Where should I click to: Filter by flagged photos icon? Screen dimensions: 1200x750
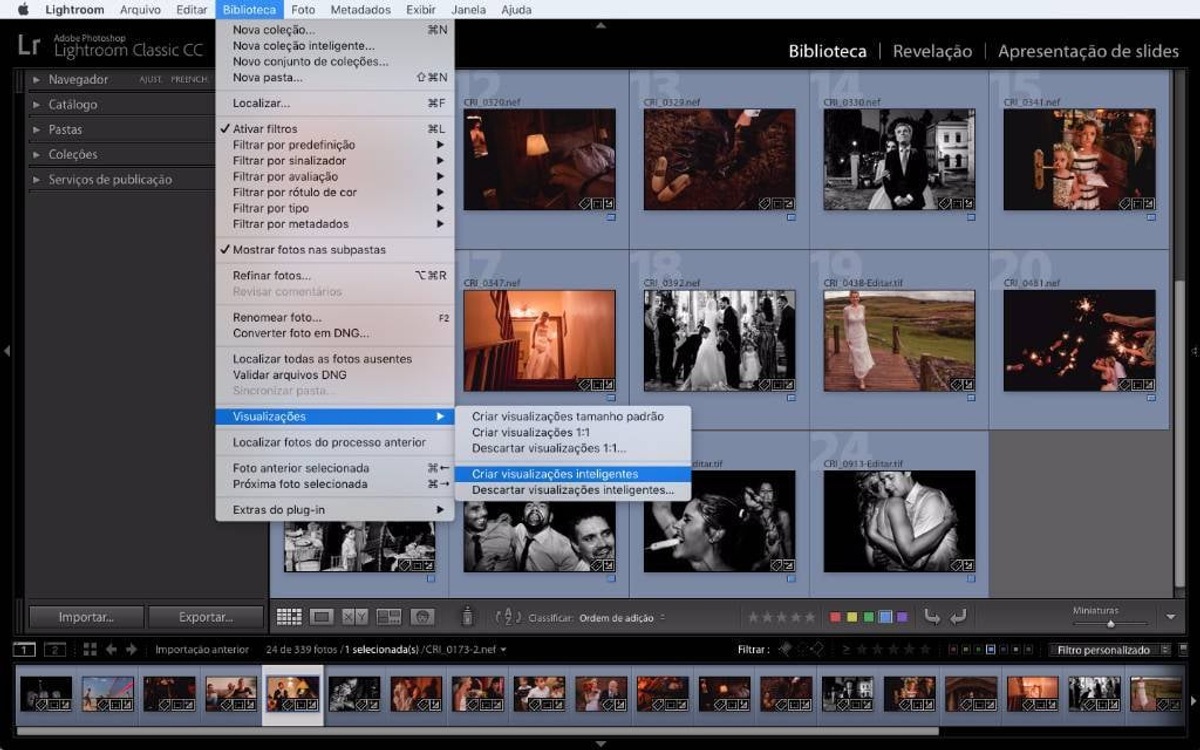(x=785, y=650)
